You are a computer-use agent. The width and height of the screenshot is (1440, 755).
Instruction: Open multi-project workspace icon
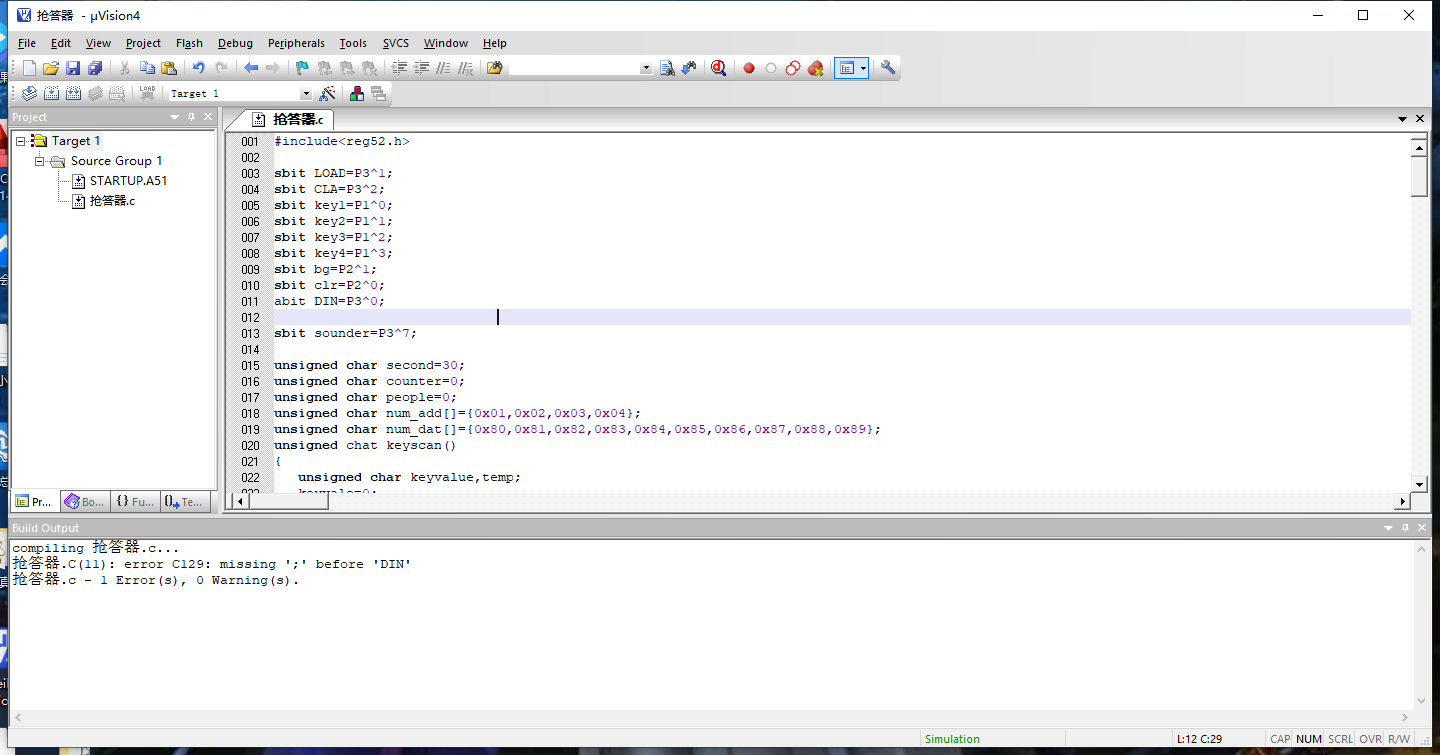[x=378, y=93]
